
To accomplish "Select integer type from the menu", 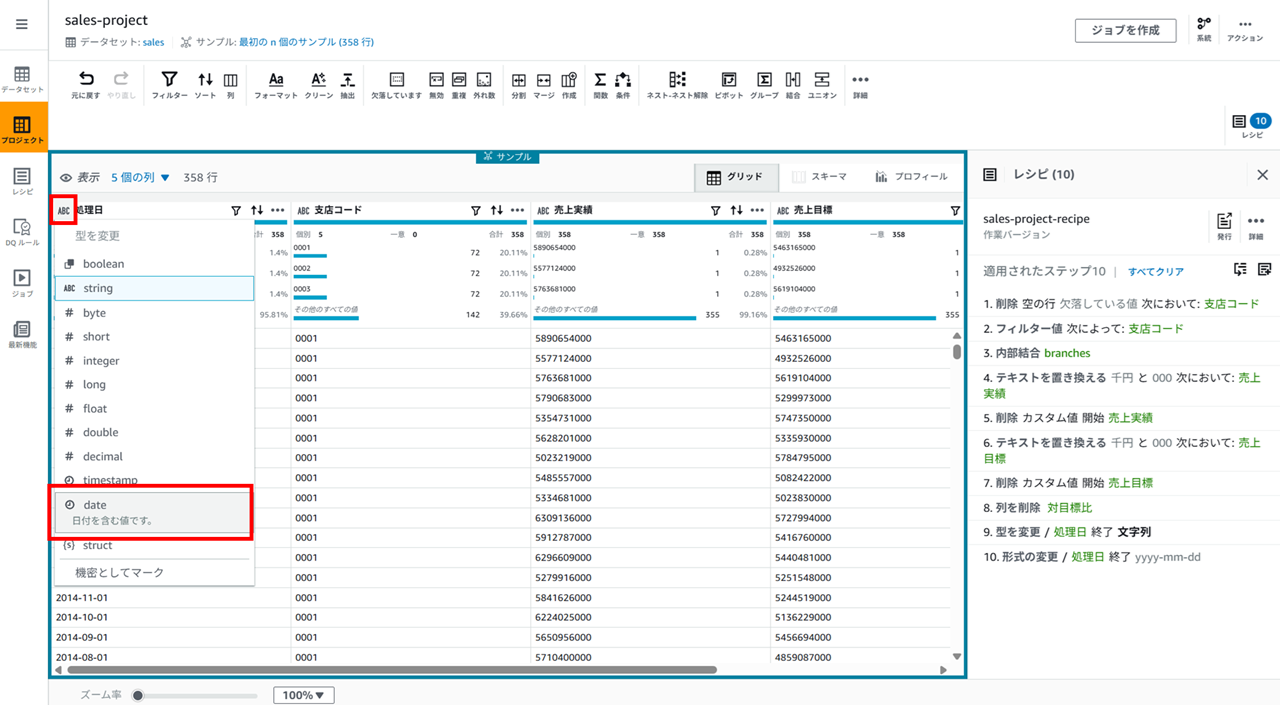I will [x=154, y=360].
